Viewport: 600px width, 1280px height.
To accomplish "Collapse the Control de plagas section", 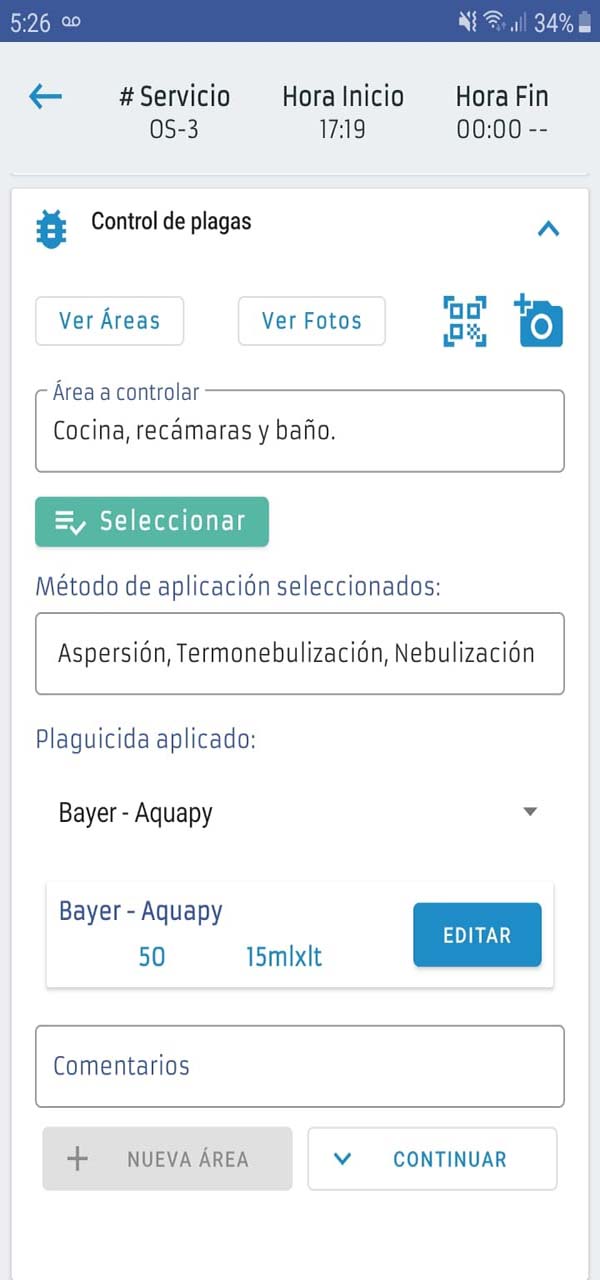I will [548, 229].
